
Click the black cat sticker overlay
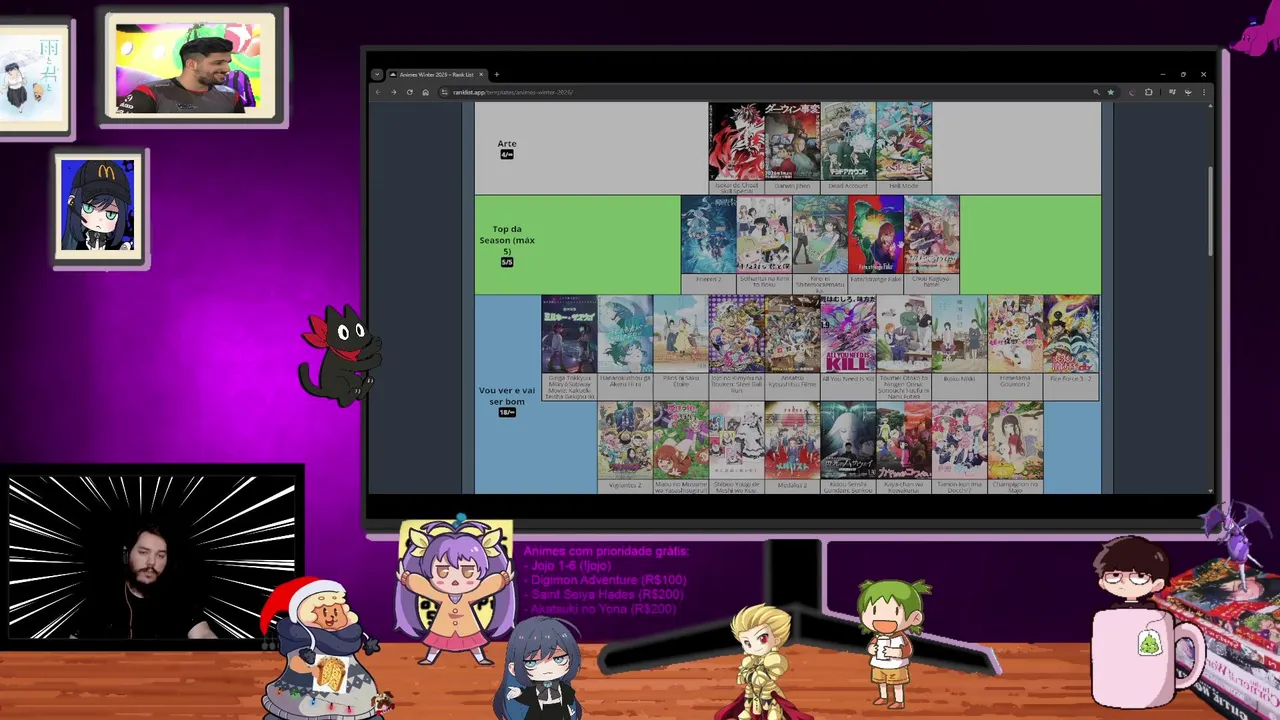(340, 355)
